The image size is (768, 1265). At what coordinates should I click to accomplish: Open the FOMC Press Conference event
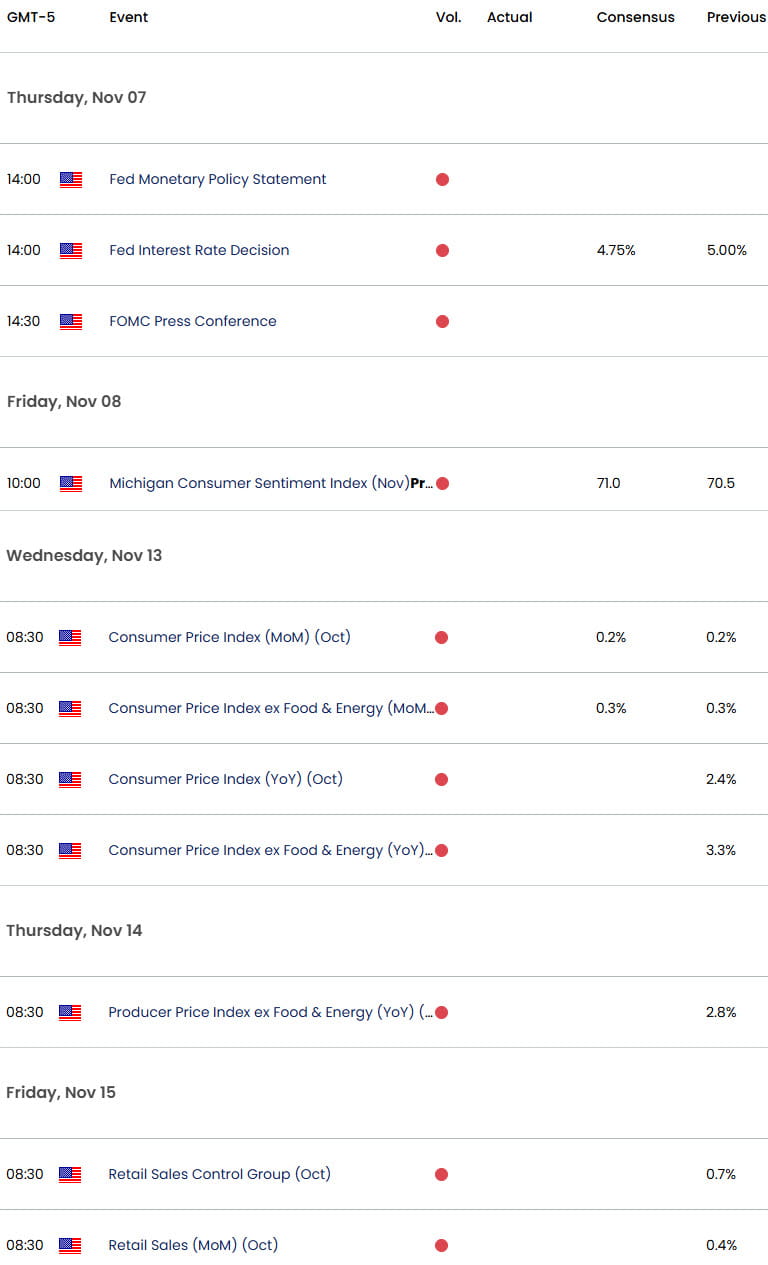(x=193, y=321)
